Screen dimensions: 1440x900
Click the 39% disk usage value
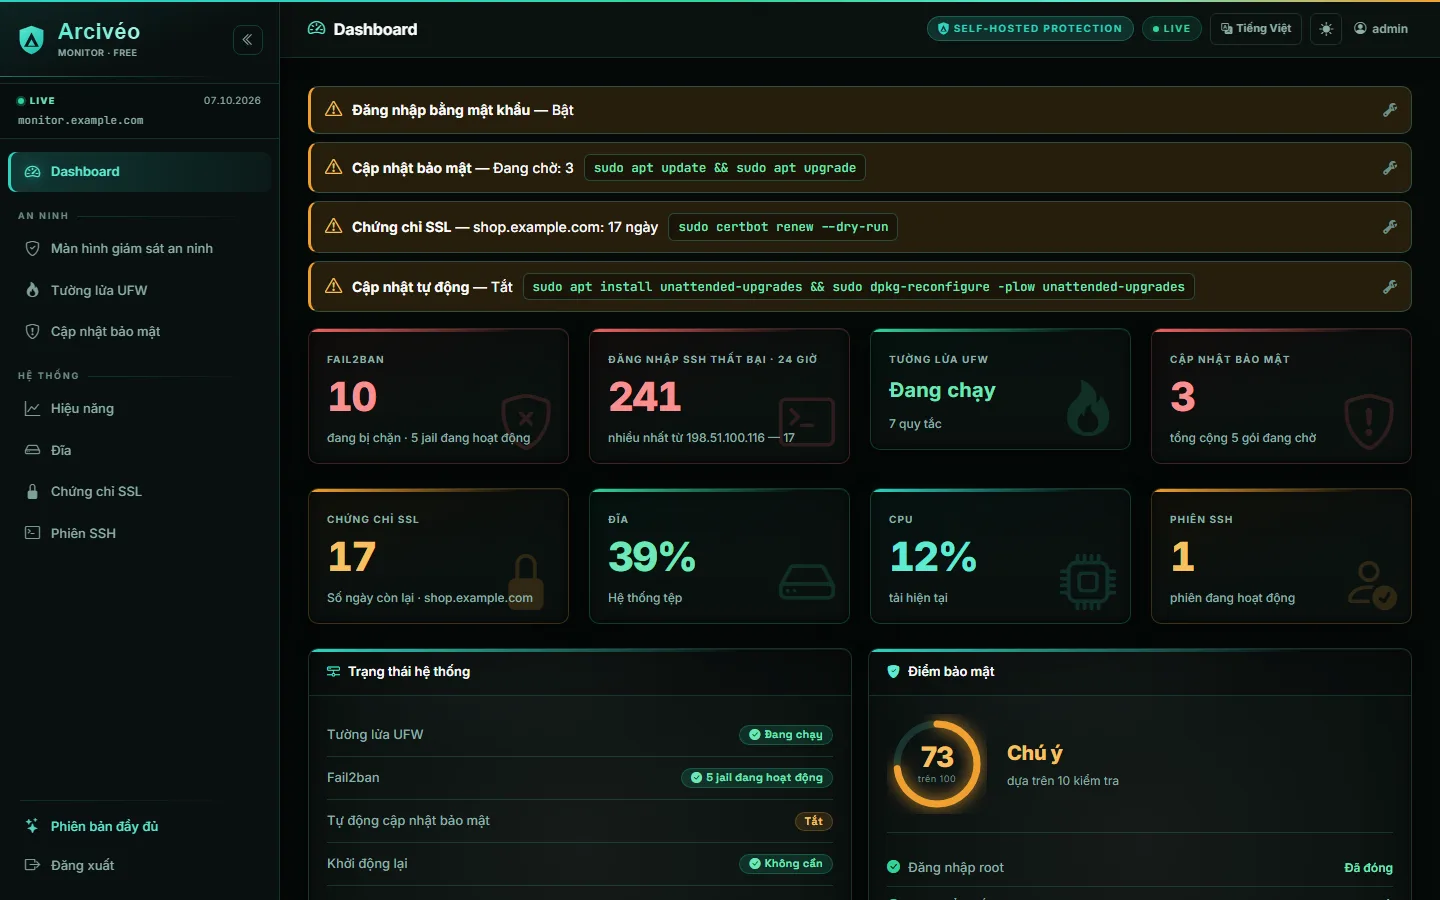point(652,557)
